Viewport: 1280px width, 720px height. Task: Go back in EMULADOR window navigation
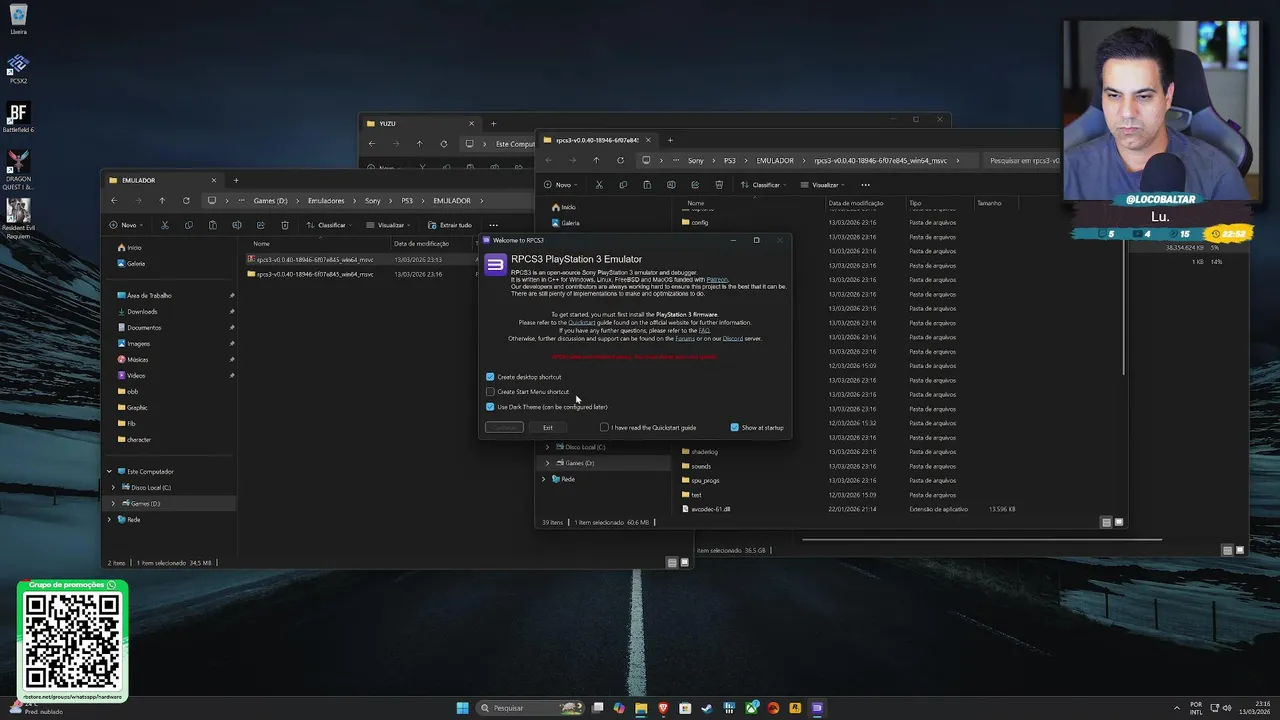click(x=114, y=201)
